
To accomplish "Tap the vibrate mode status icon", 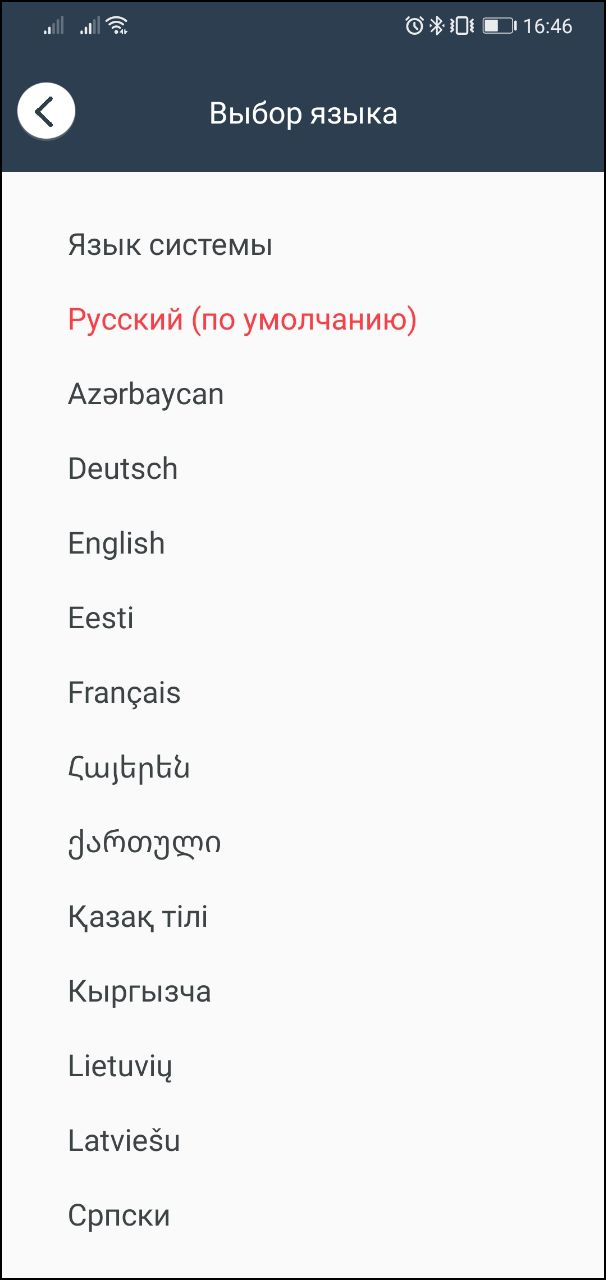I will point(461,27).
